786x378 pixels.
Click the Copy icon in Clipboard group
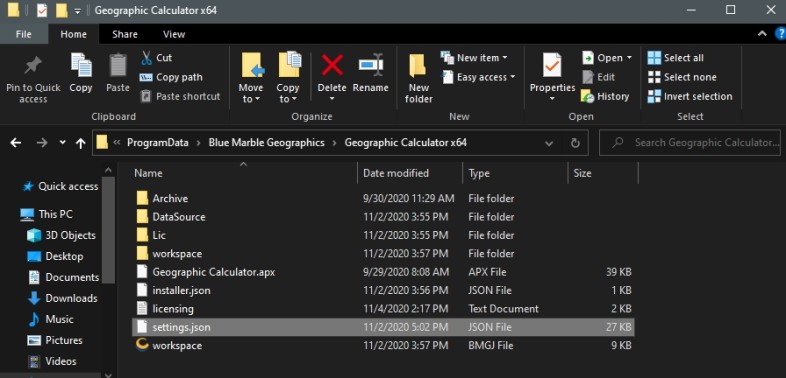(81, 65)
